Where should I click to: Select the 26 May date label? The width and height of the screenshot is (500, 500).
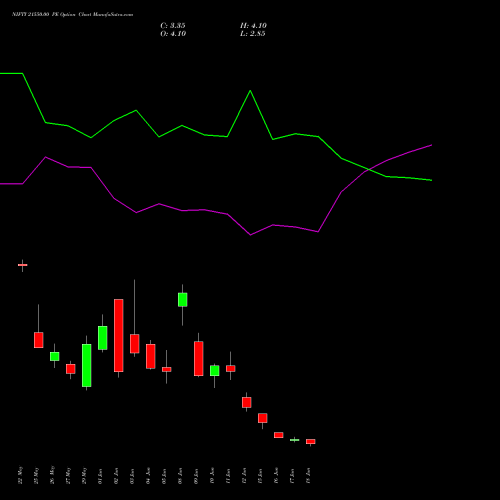point(52,475)
